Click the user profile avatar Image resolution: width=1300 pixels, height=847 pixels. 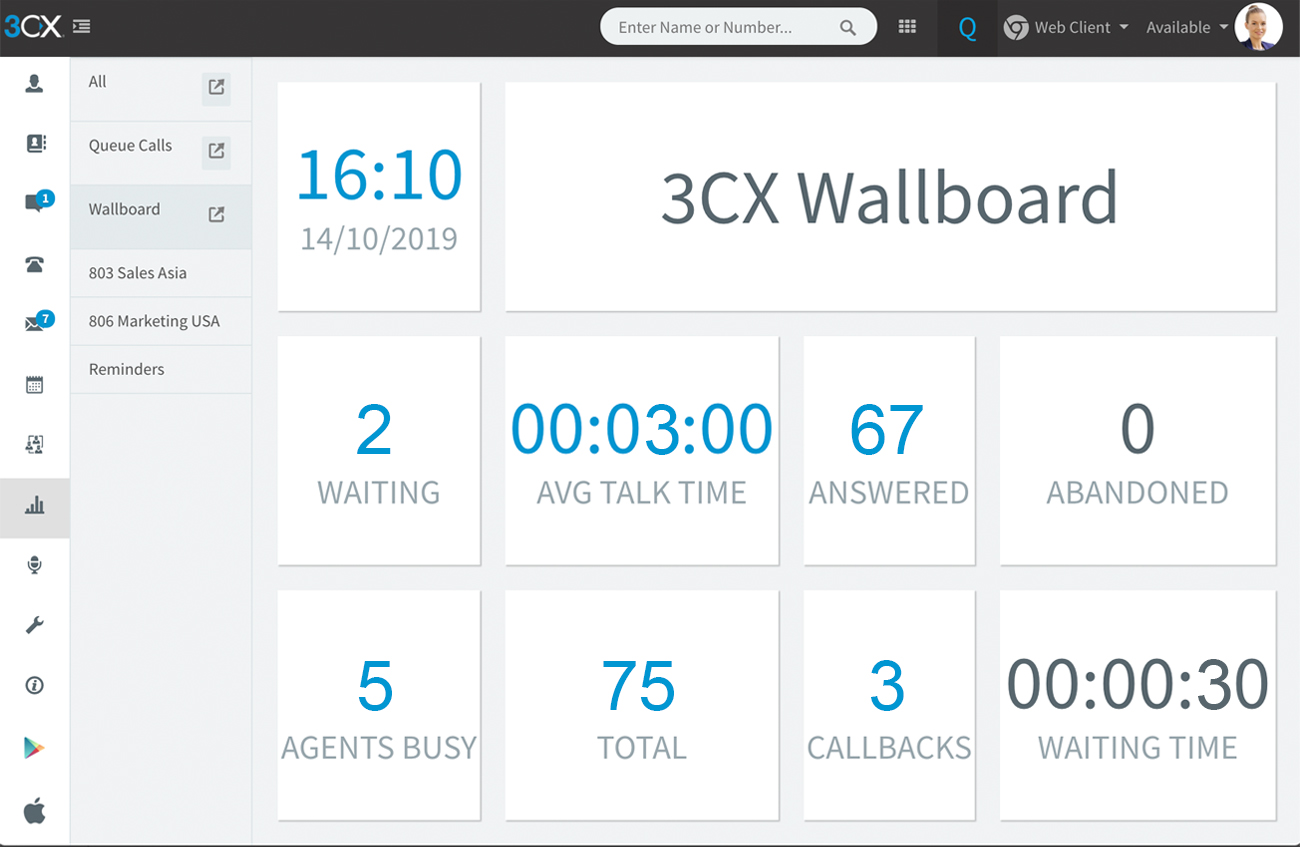pos(1258,27)
